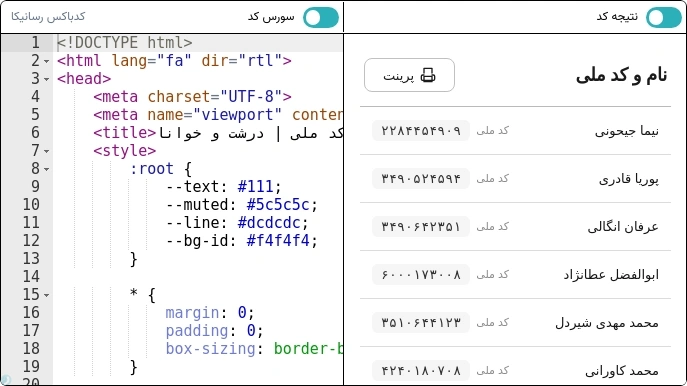Click line number 14 in the gutter
The width and height of the screenshot is (687, 386).
tap(31, 276)
